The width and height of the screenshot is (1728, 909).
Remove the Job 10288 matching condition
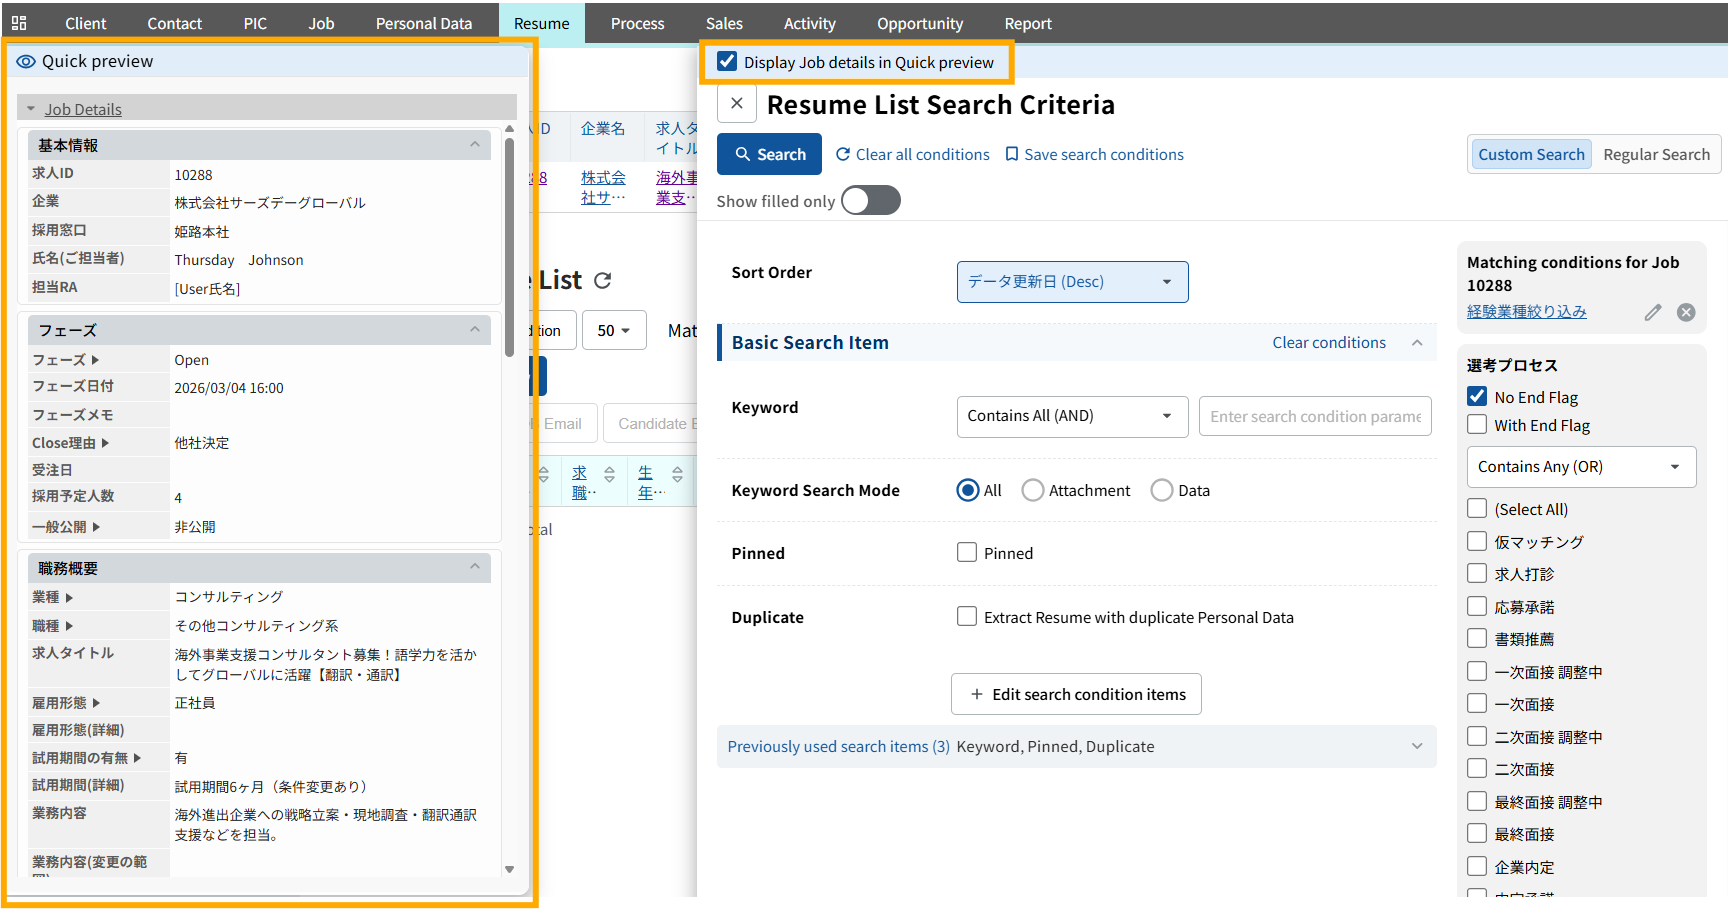click(x=1686, y=312)
